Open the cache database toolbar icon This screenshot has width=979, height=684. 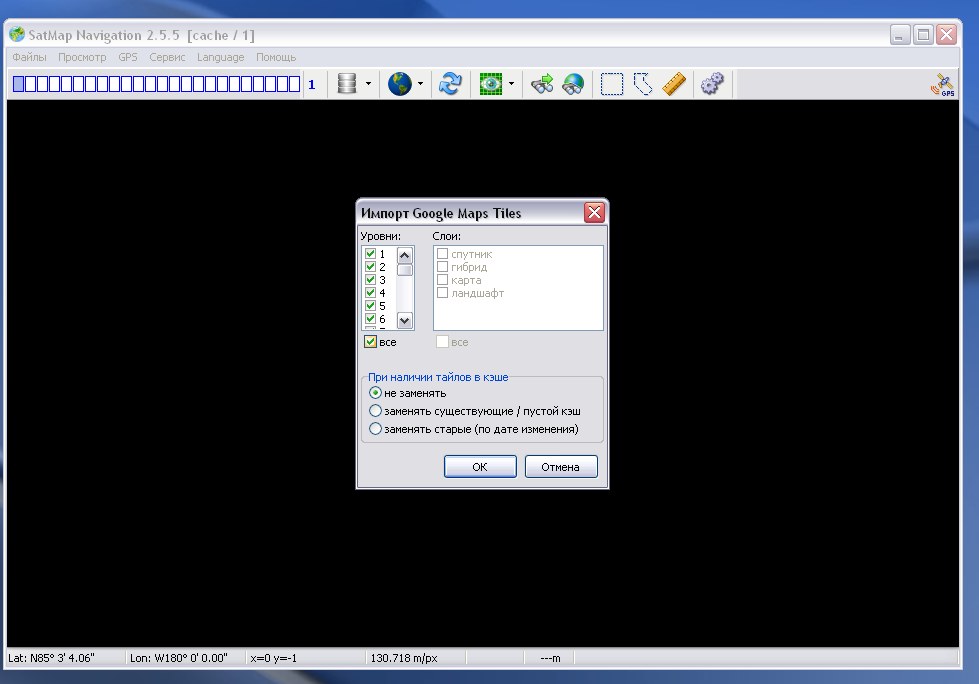[347, 84]
